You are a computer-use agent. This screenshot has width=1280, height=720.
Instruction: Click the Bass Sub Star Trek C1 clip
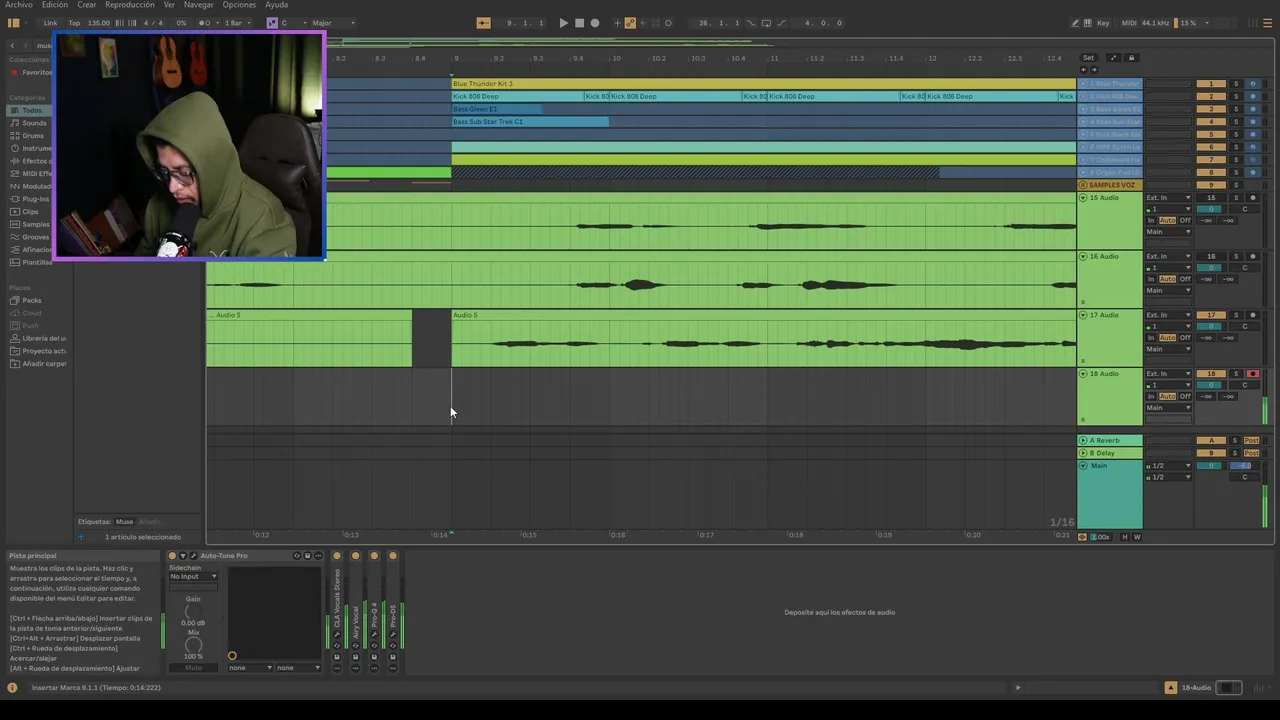(530, 122)
